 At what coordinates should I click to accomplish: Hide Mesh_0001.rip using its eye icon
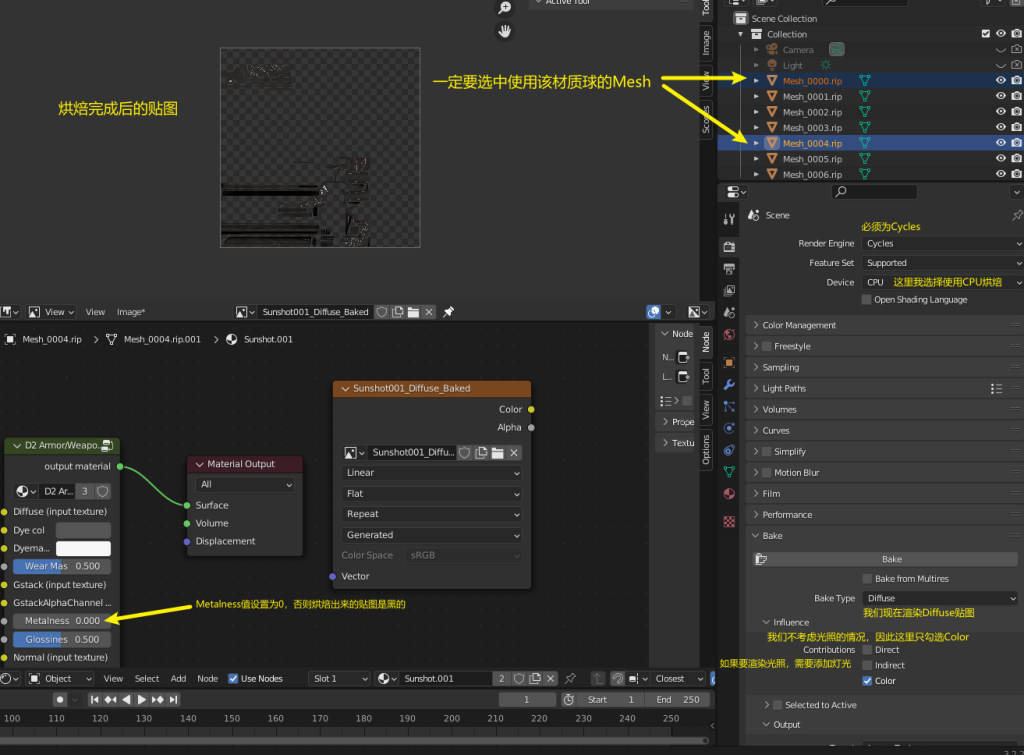point(1000,97)
